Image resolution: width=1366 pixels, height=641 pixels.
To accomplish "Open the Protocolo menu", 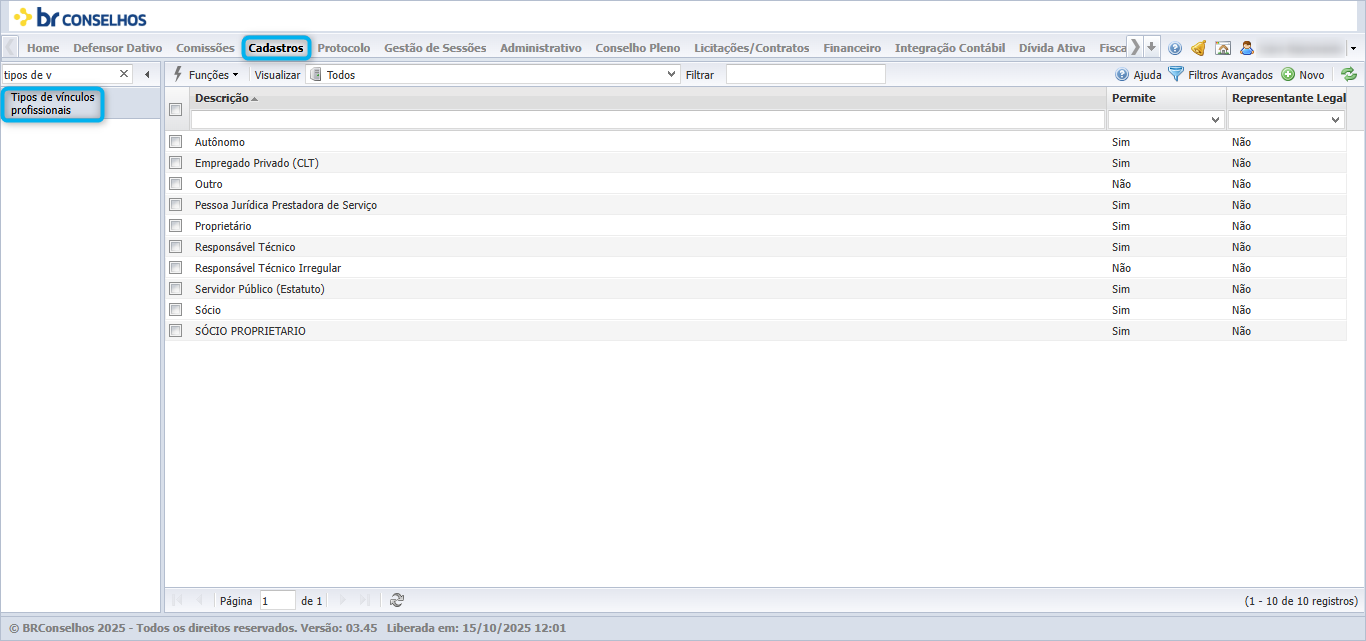I will [344, 48].
